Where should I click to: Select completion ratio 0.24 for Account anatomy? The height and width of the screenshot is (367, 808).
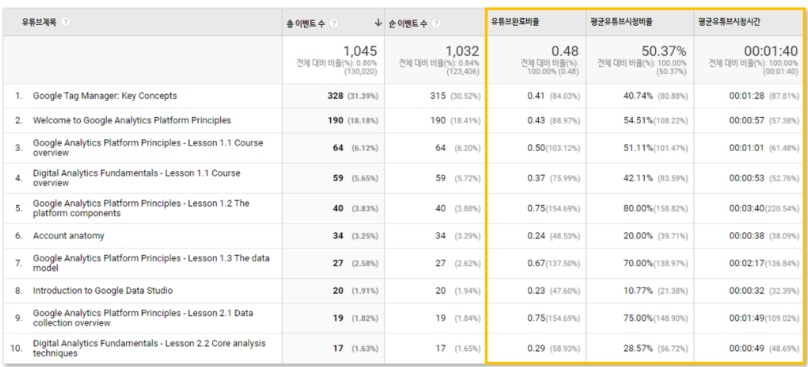[x=536, y=236]
